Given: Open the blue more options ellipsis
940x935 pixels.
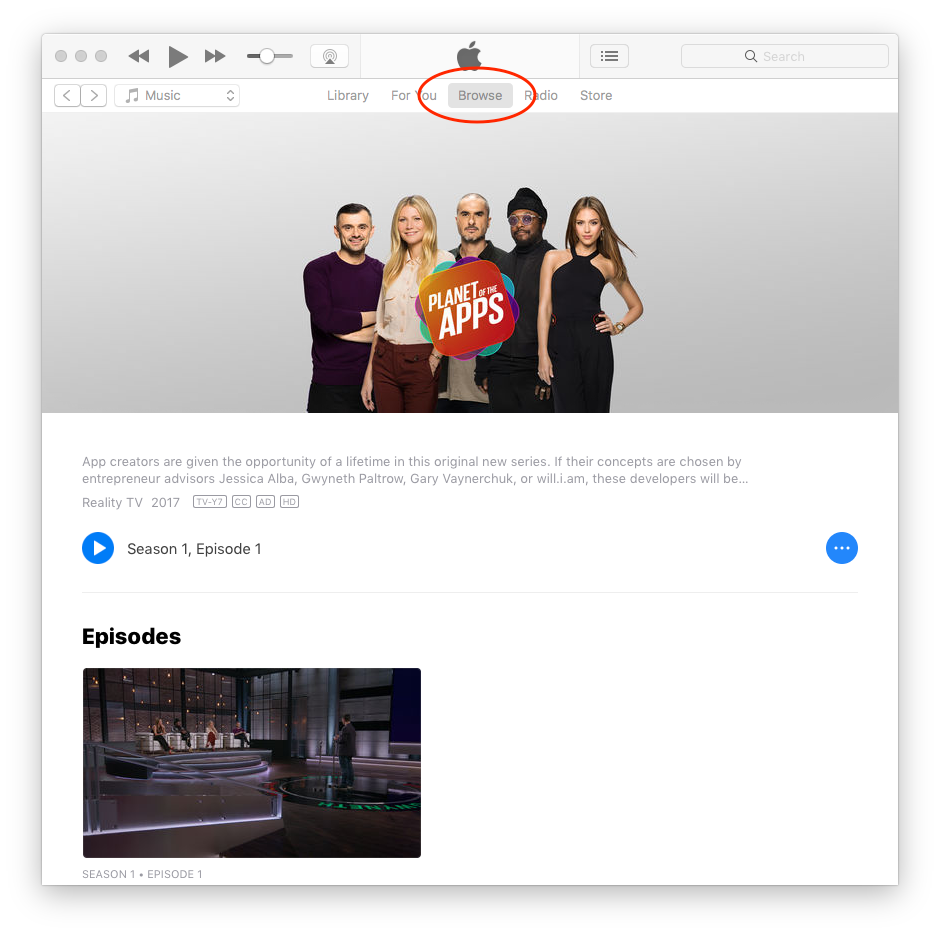Looking at the screenshot, I should coord(842,548).
